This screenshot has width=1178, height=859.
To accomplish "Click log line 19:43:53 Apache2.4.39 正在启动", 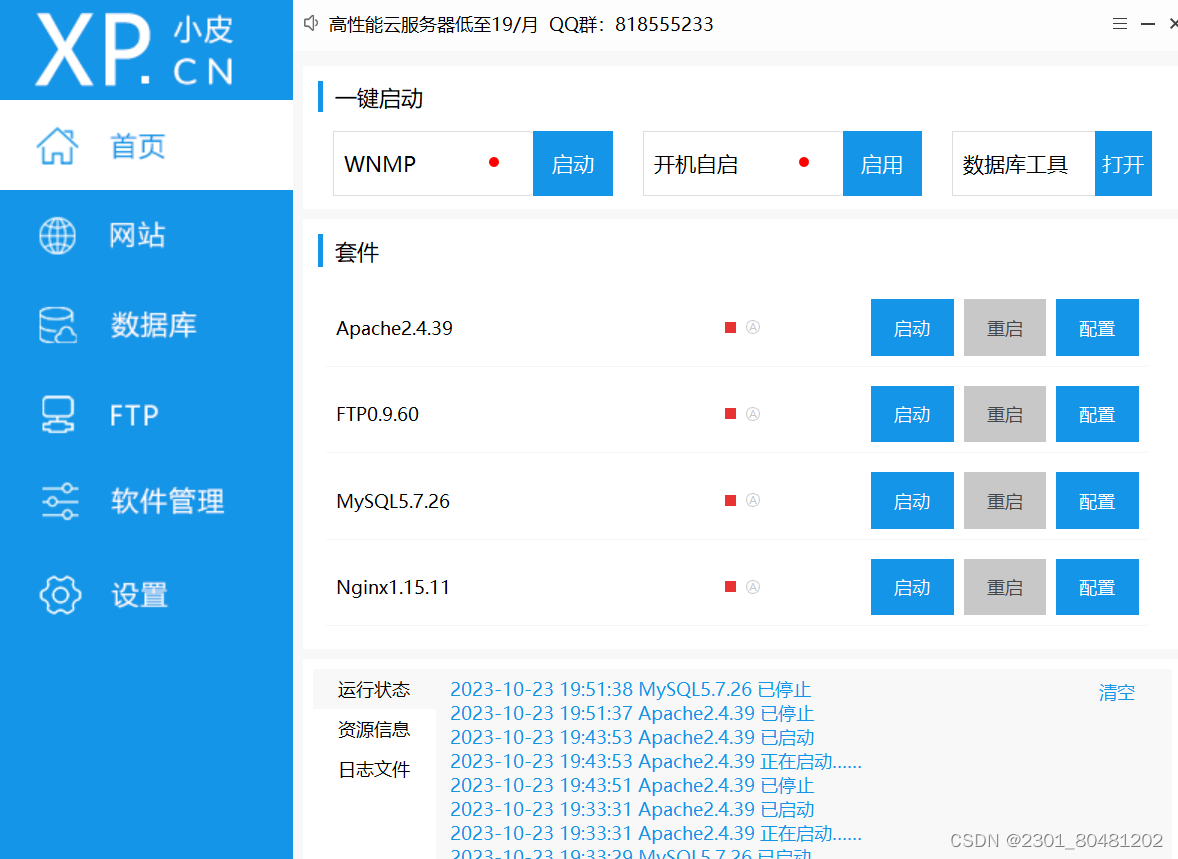I will pos(656,761).
